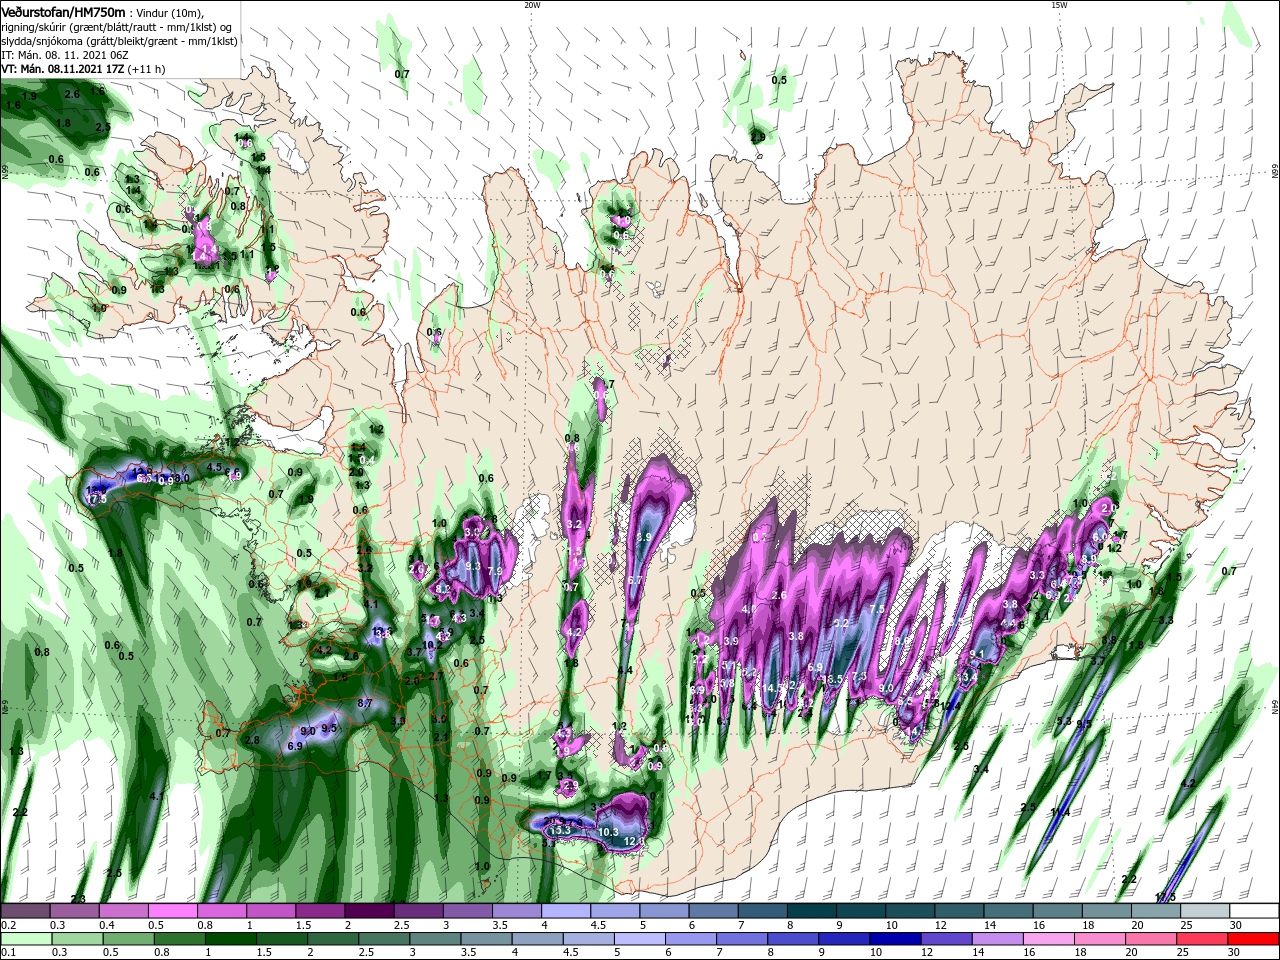
Task: Pick the dull mauve 0.2 swatch in upper legend row
Action: point(25,912)
